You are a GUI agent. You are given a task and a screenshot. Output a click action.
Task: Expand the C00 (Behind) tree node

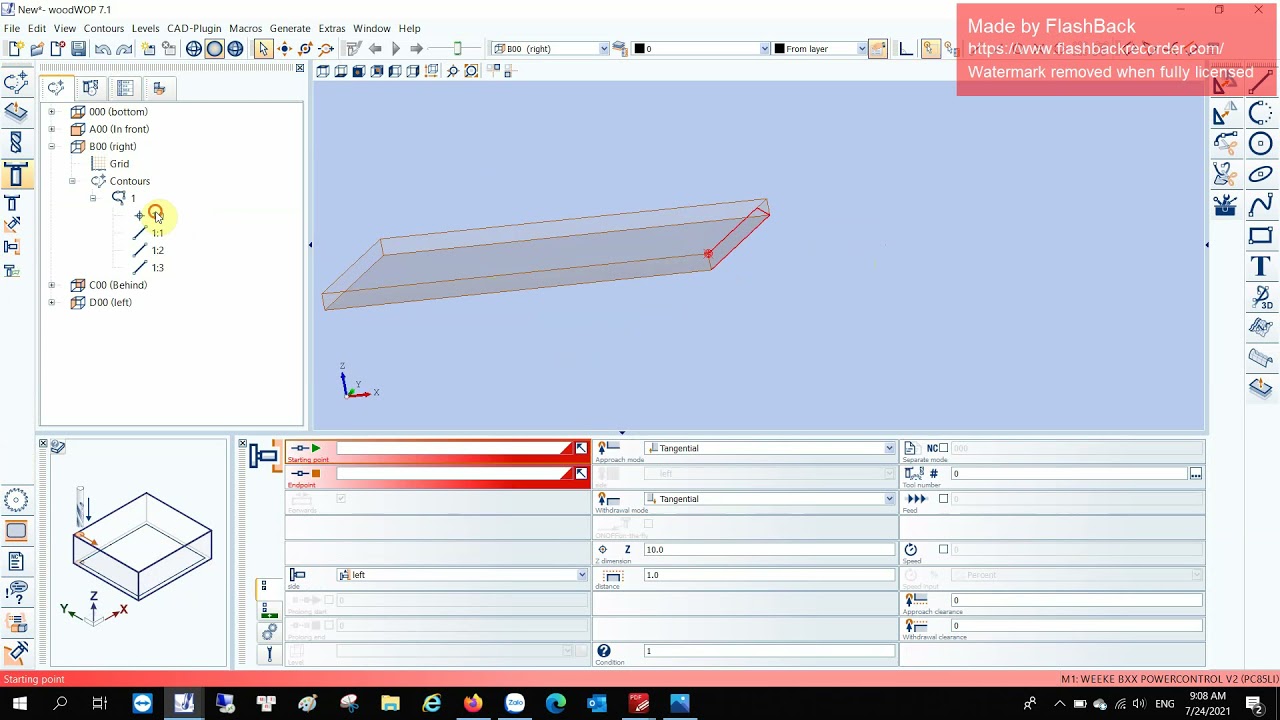52,285
